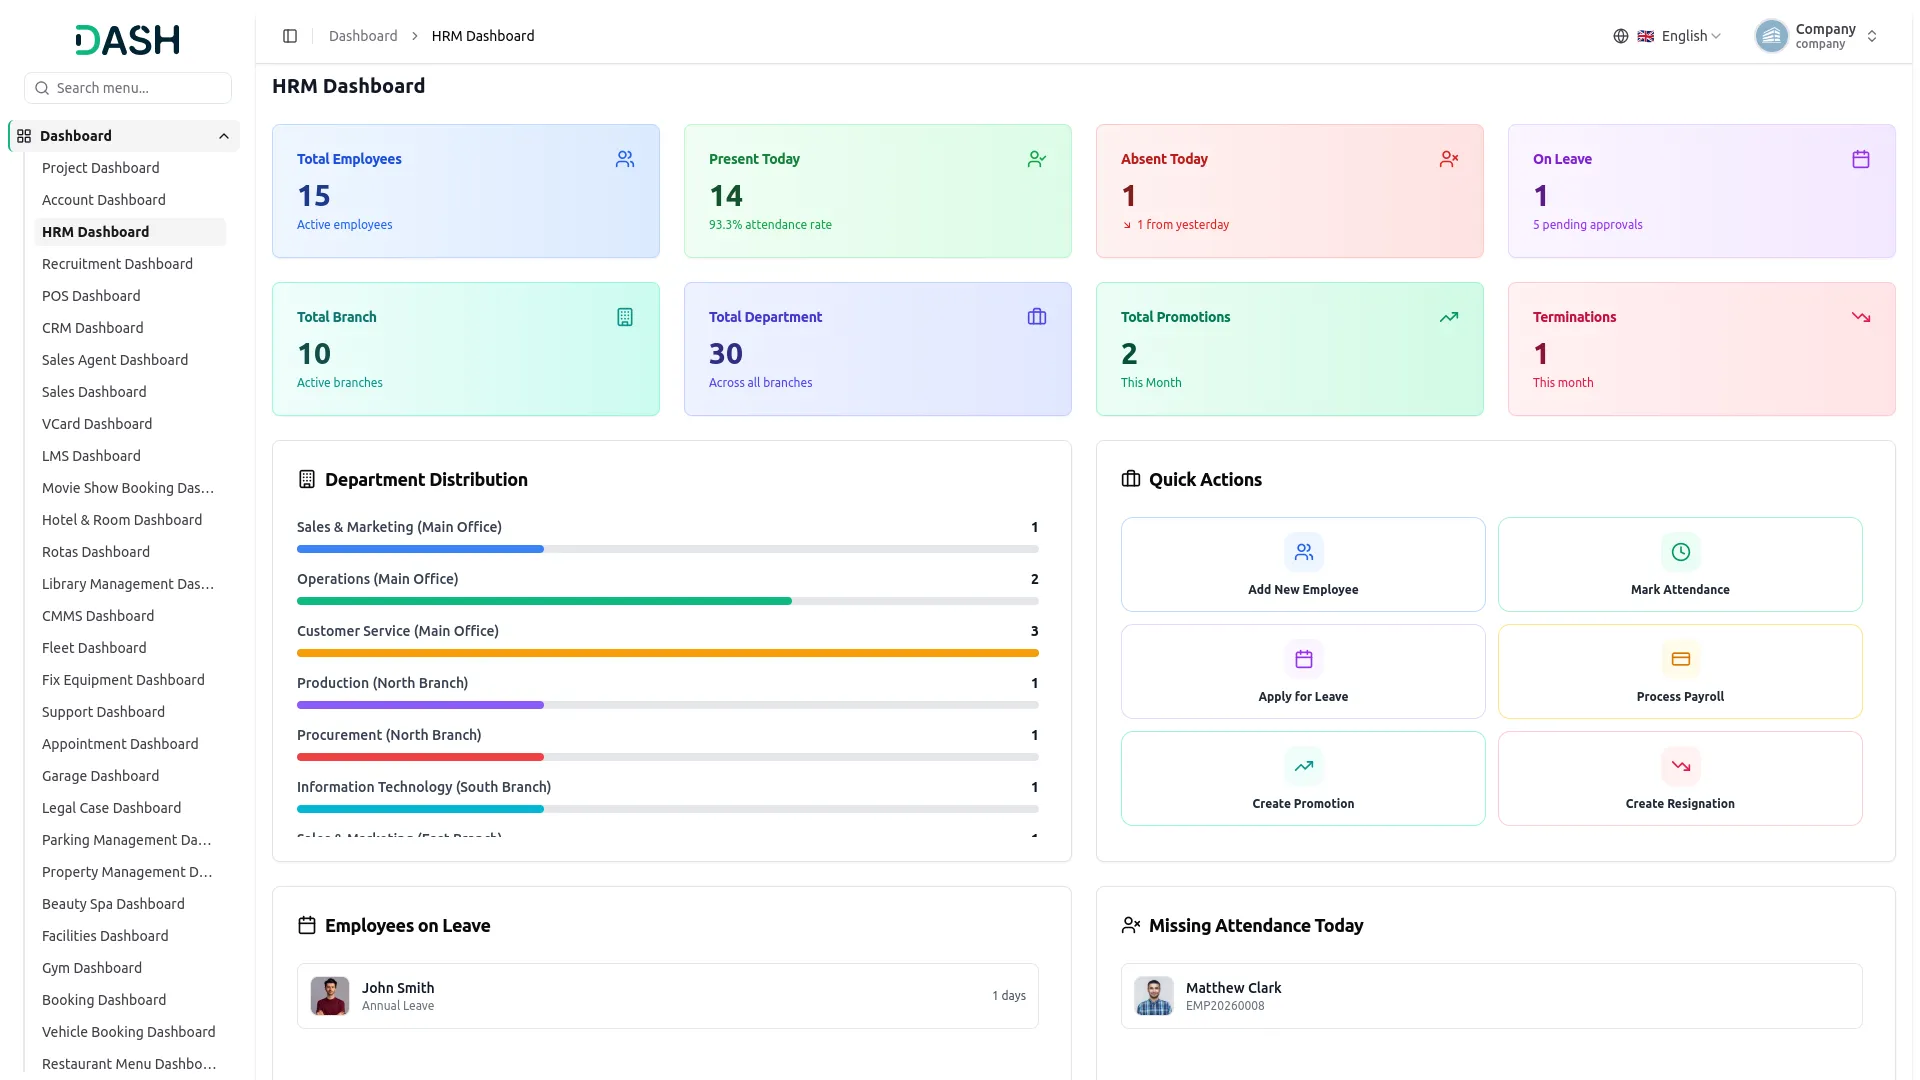
Task: Open Recruitment Dashboard from sidebar
Action: [117, 264]
